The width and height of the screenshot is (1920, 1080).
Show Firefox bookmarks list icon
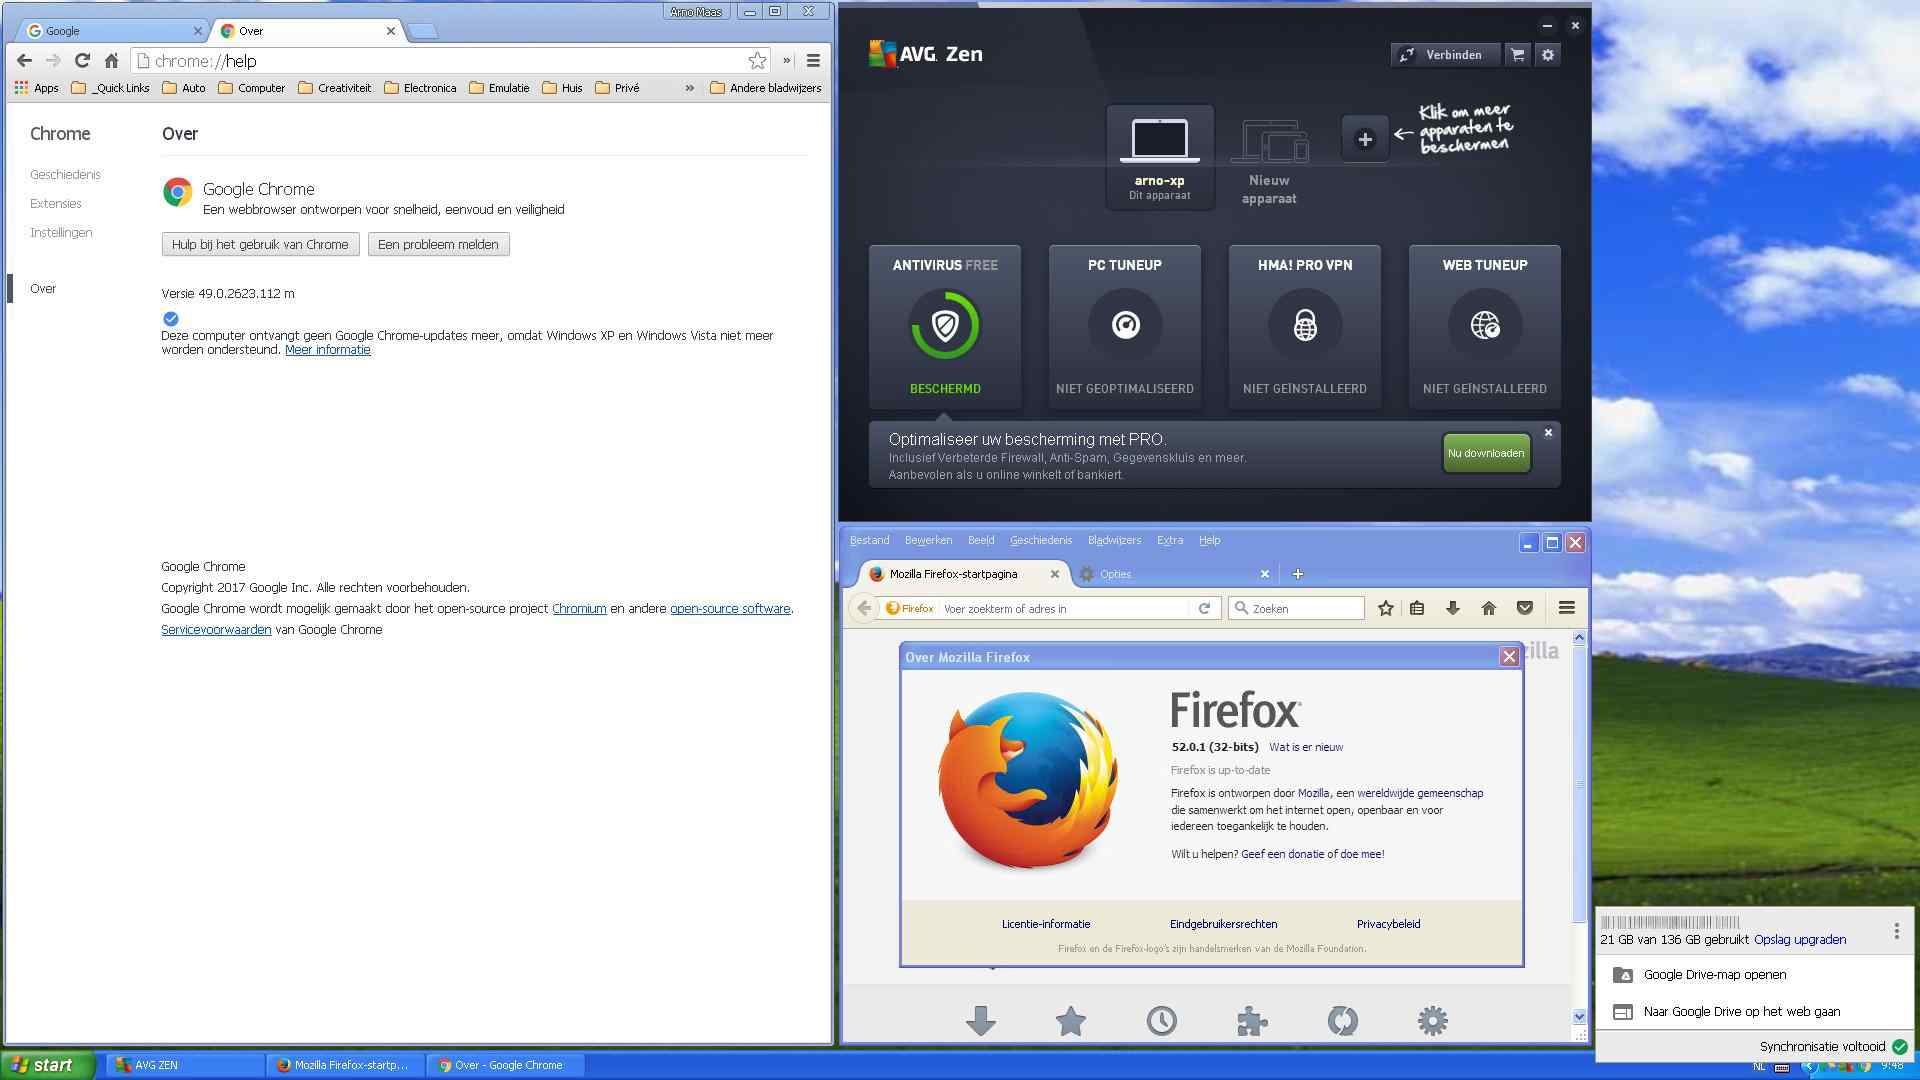tap(1417, 608)
